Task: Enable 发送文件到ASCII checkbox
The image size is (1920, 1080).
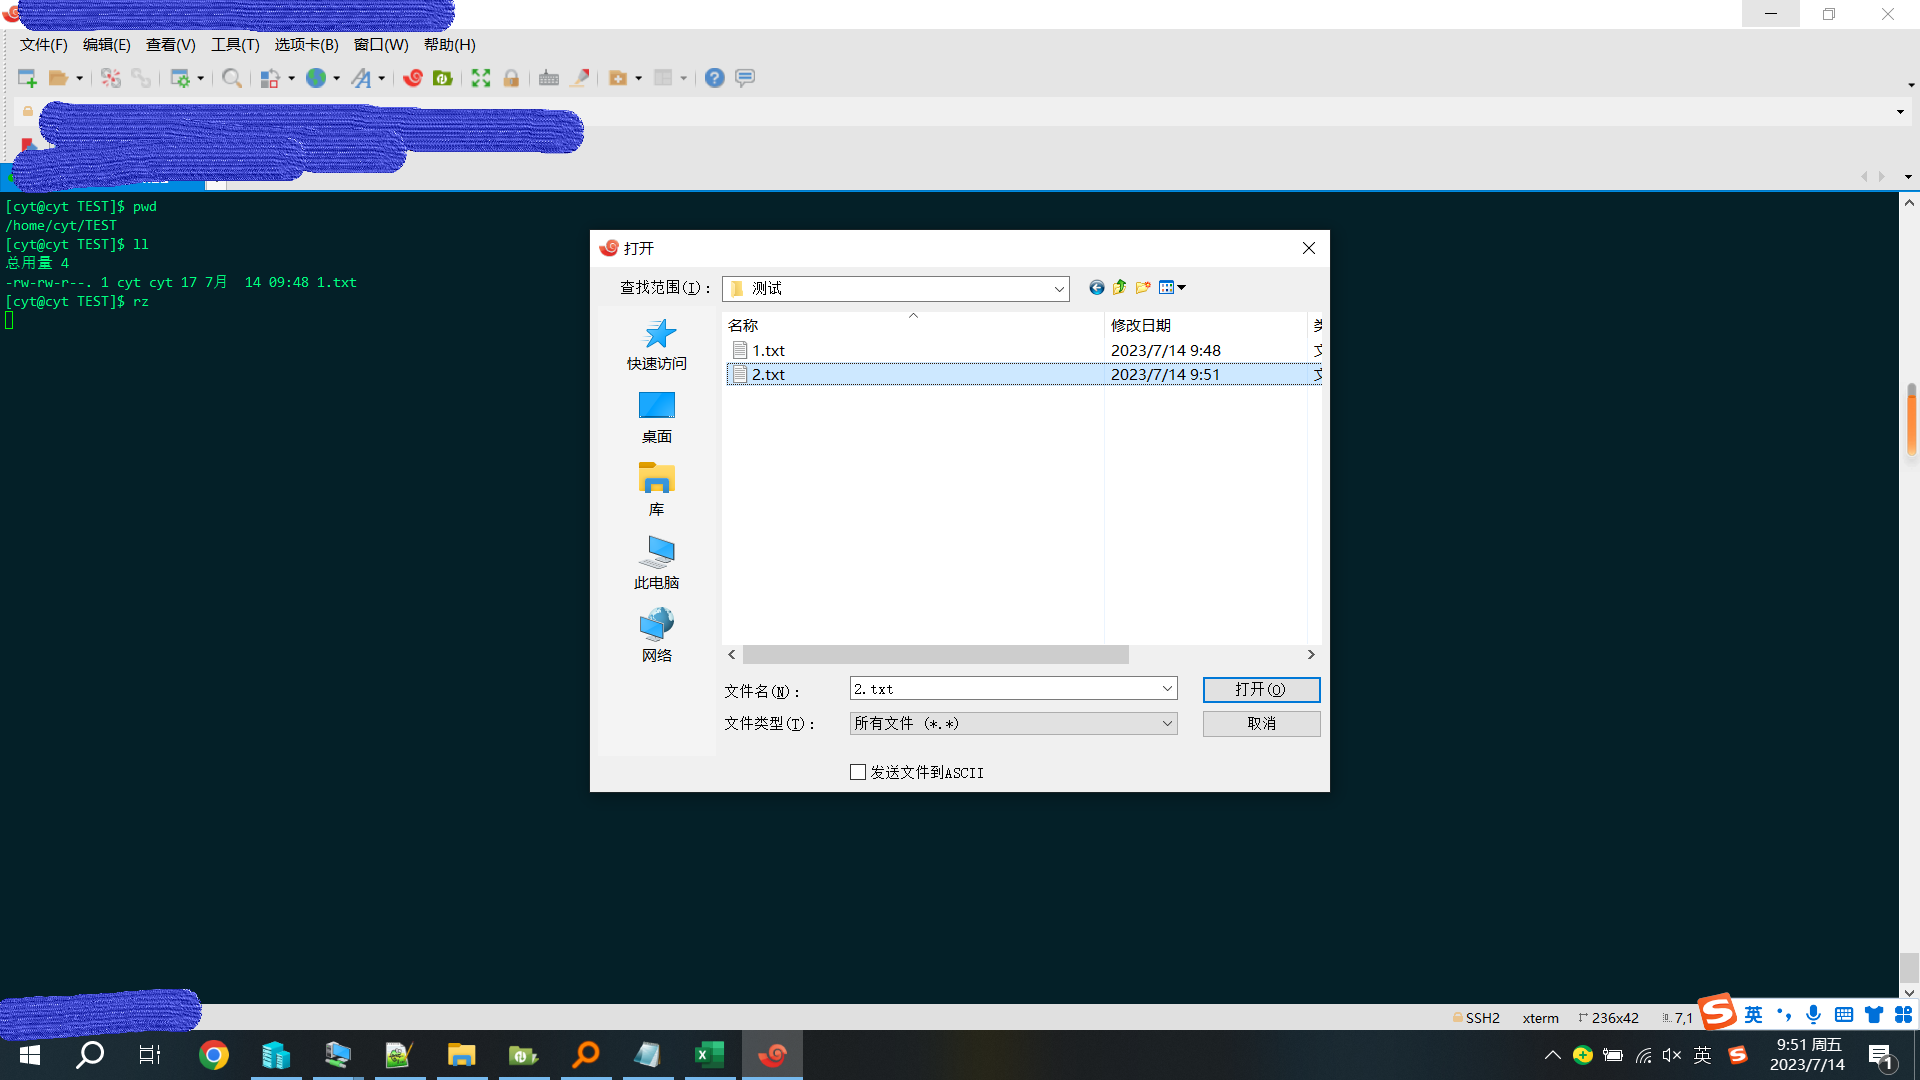Action: [x=858, y=772]
